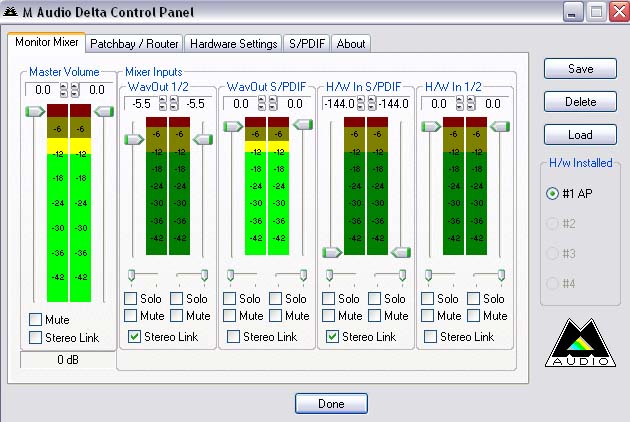Enable Master Volume Stereo Link
630x422 pixels.
tap(35, 337)
